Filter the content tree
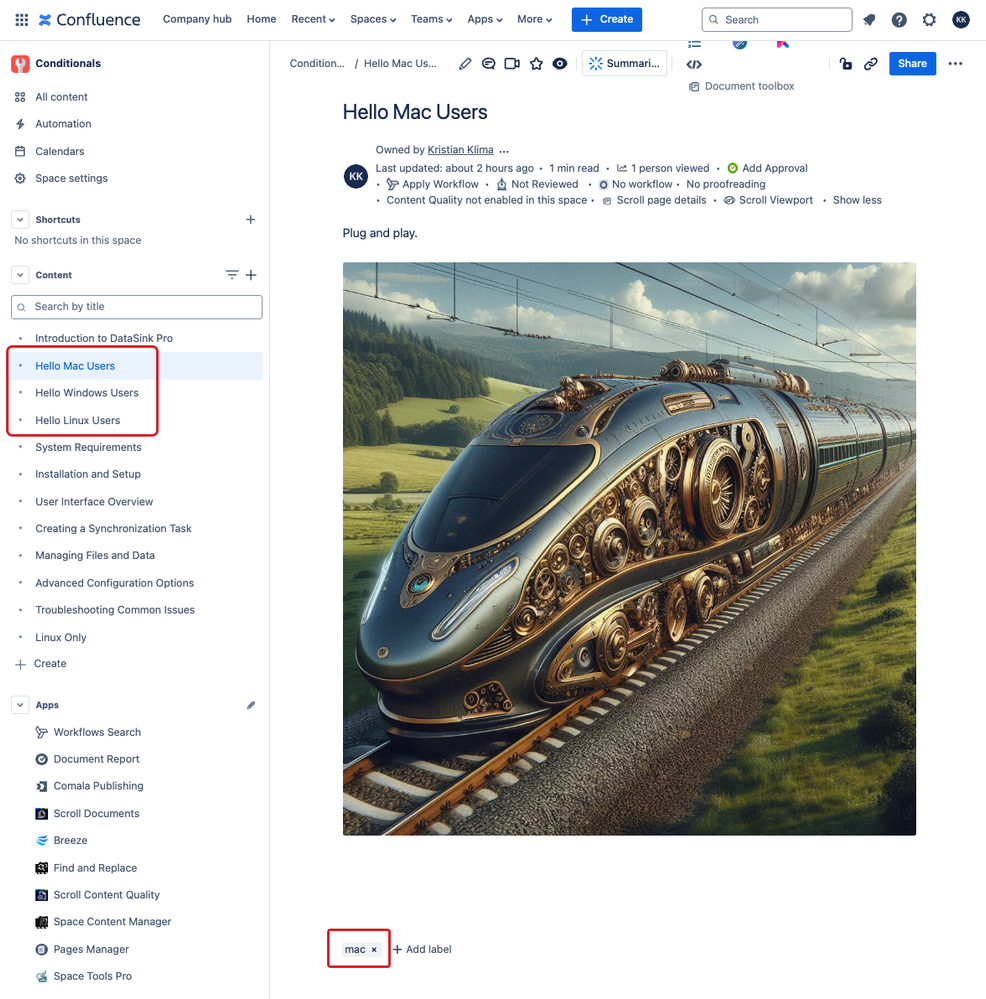This screenshot has width=986, height=999. point(232,275)
